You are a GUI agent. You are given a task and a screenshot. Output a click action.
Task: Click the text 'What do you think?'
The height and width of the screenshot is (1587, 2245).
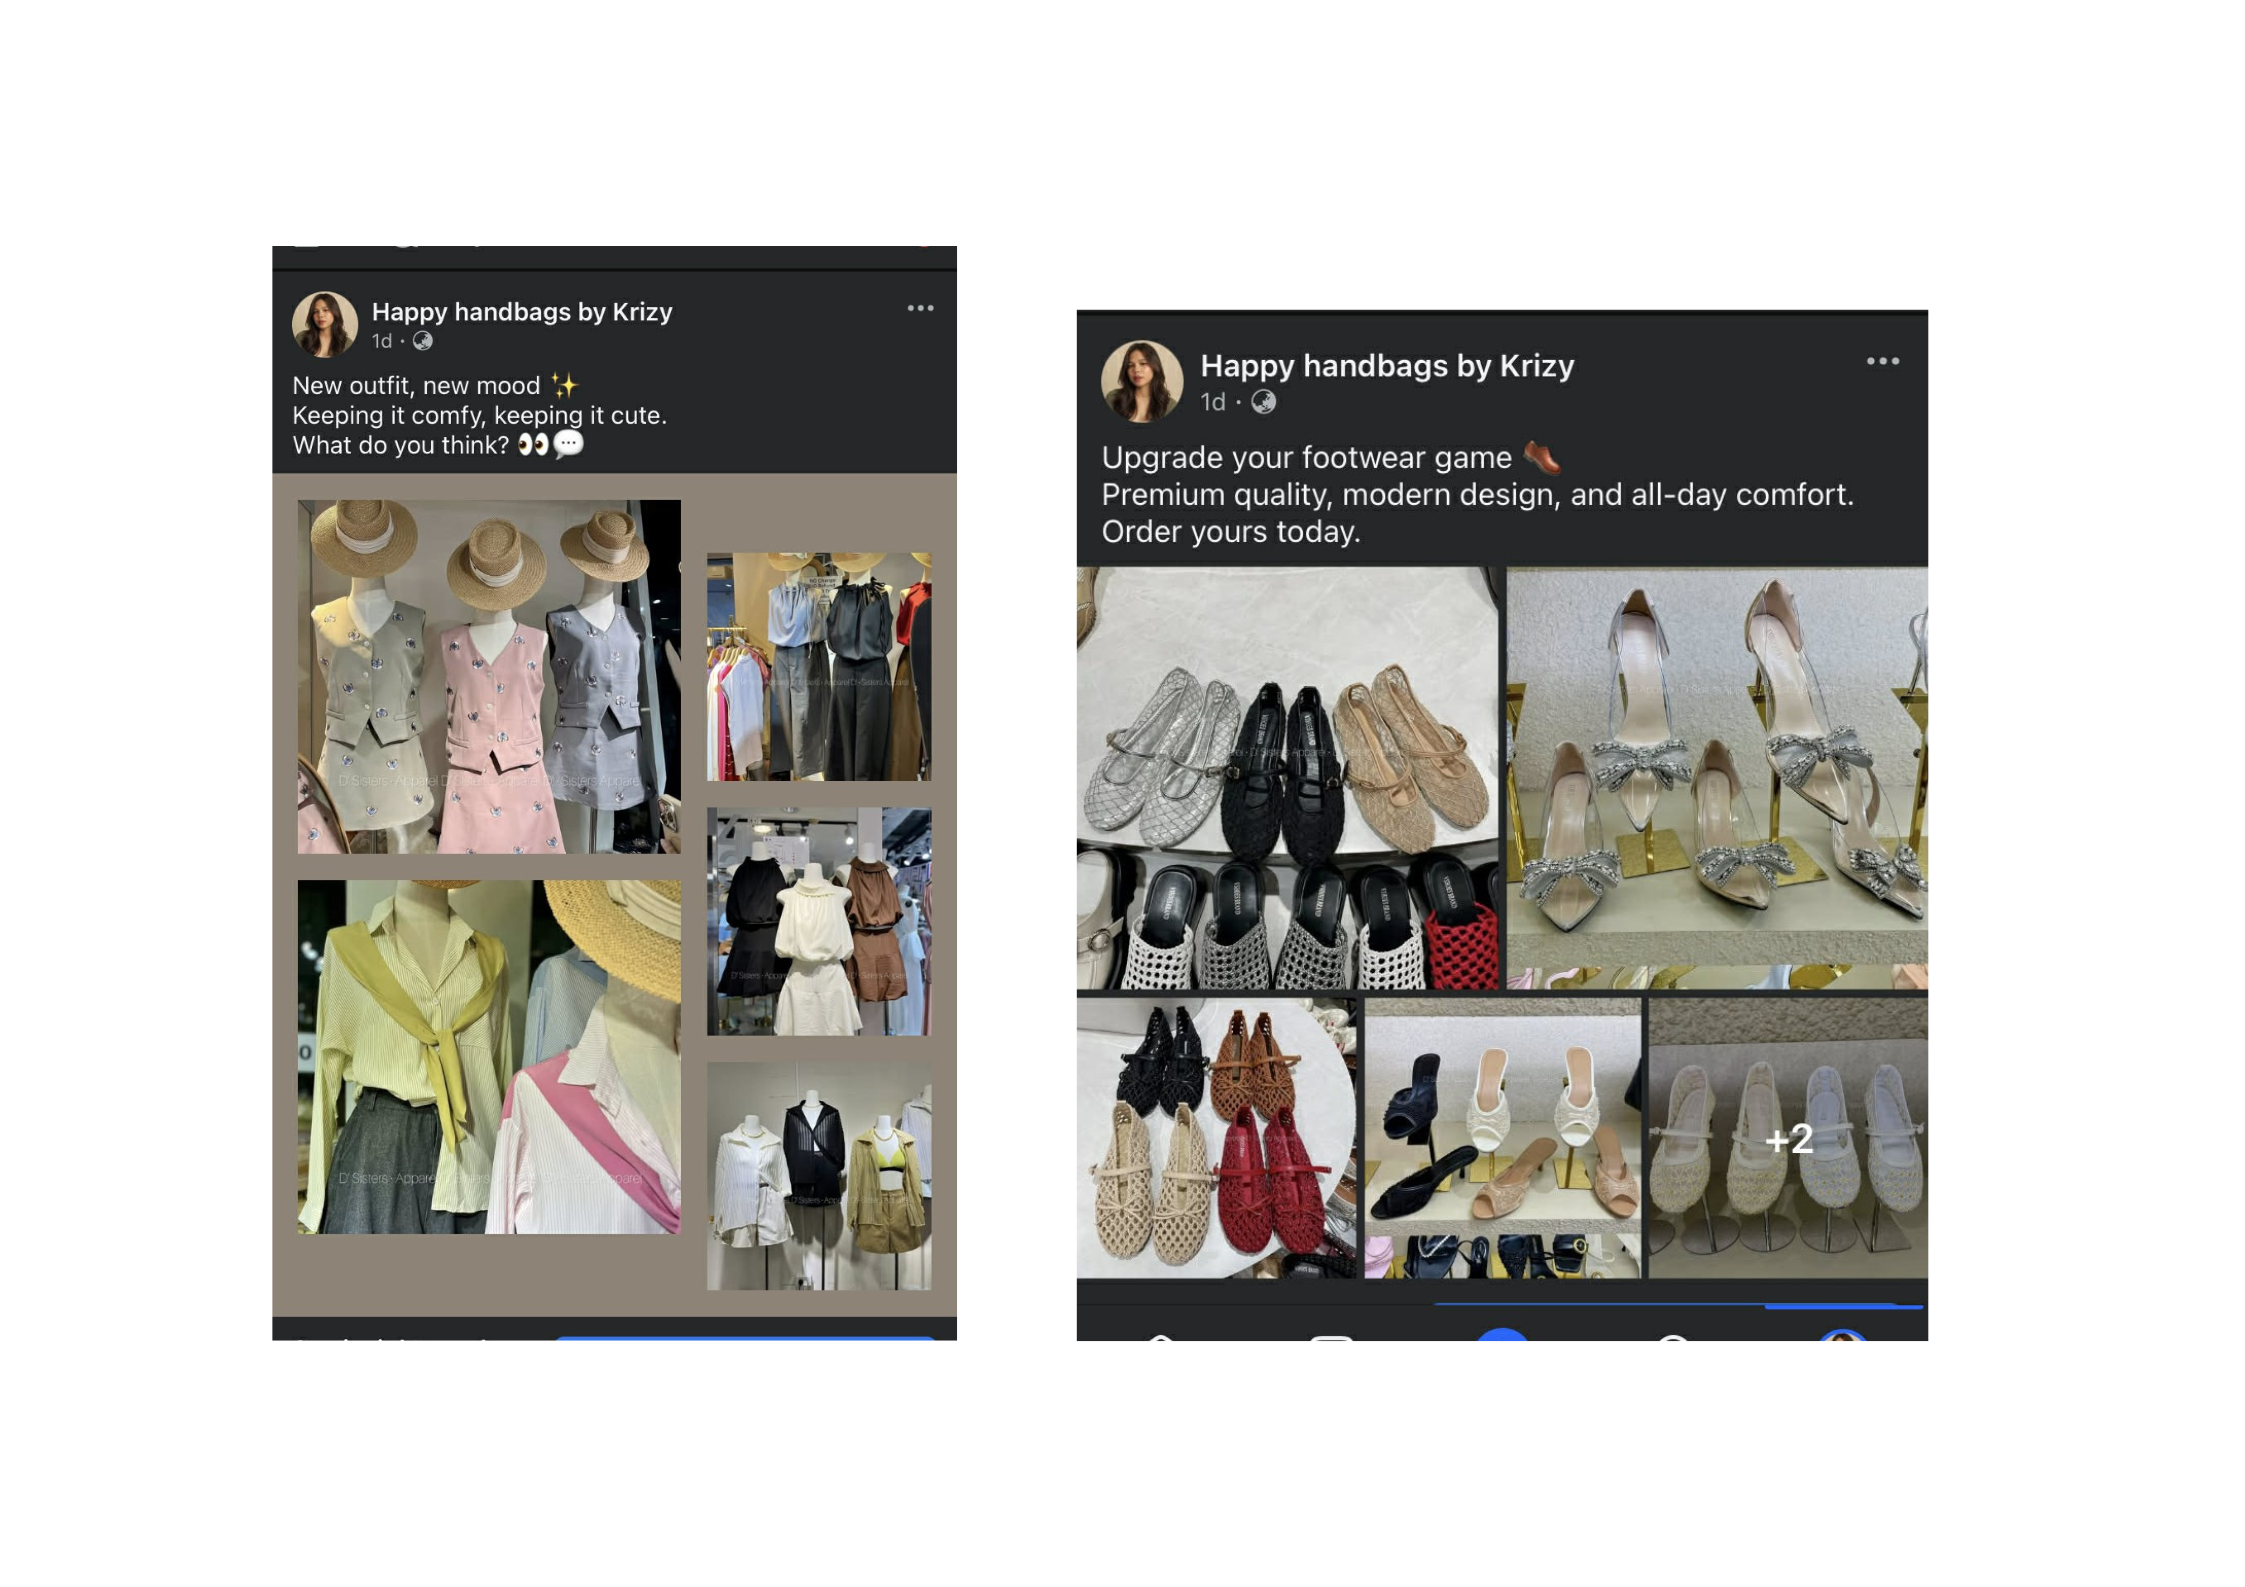tap(400, 445)
